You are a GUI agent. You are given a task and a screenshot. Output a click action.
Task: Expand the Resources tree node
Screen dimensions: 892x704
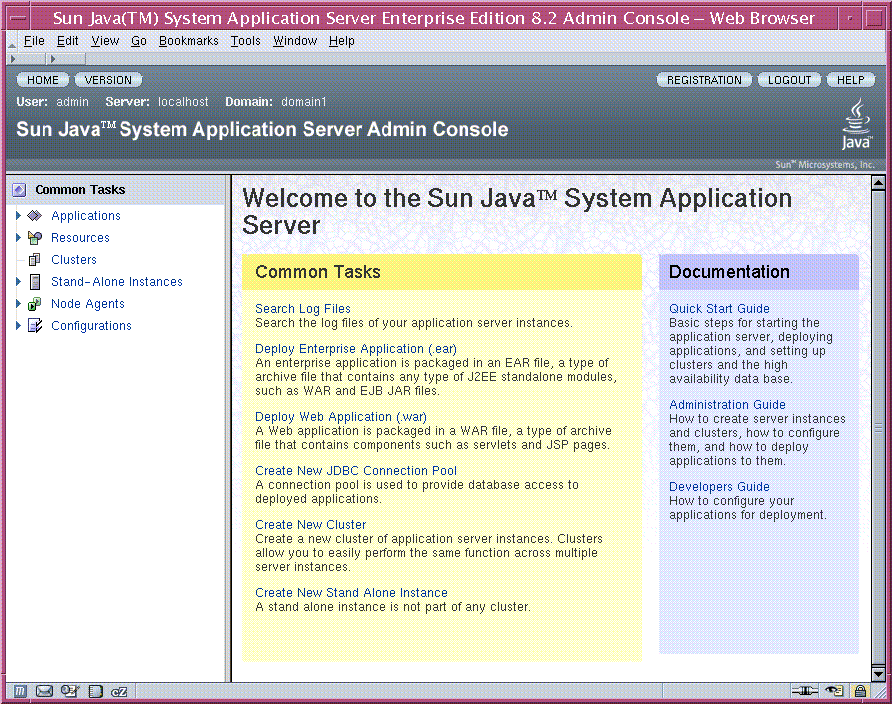pos(18,238)
